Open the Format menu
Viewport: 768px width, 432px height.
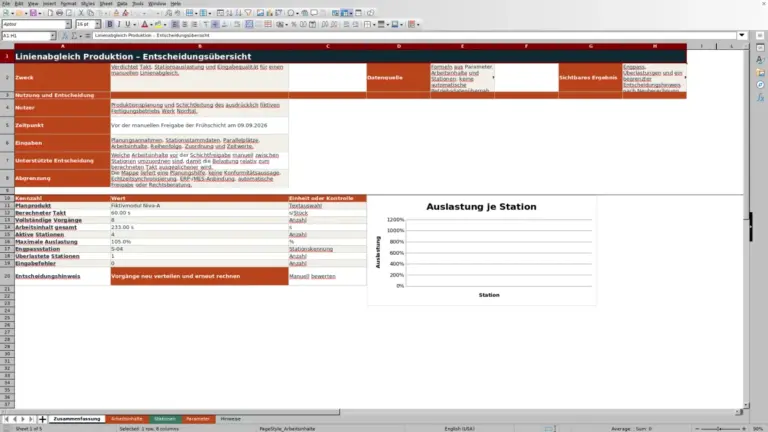(68, 3)
